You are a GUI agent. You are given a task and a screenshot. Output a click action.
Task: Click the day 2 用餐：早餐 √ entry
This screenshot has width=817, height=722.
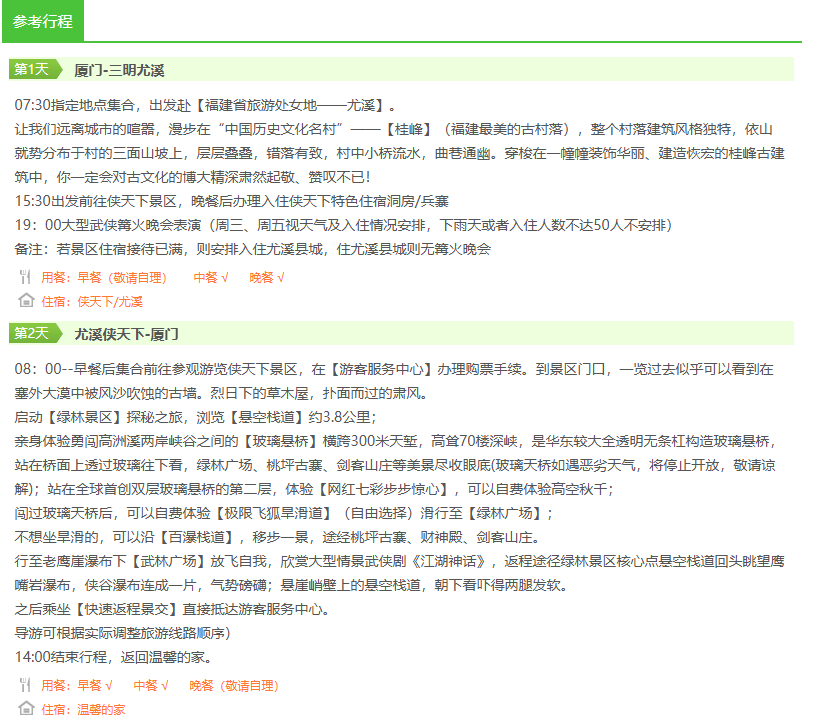(77, 686)
